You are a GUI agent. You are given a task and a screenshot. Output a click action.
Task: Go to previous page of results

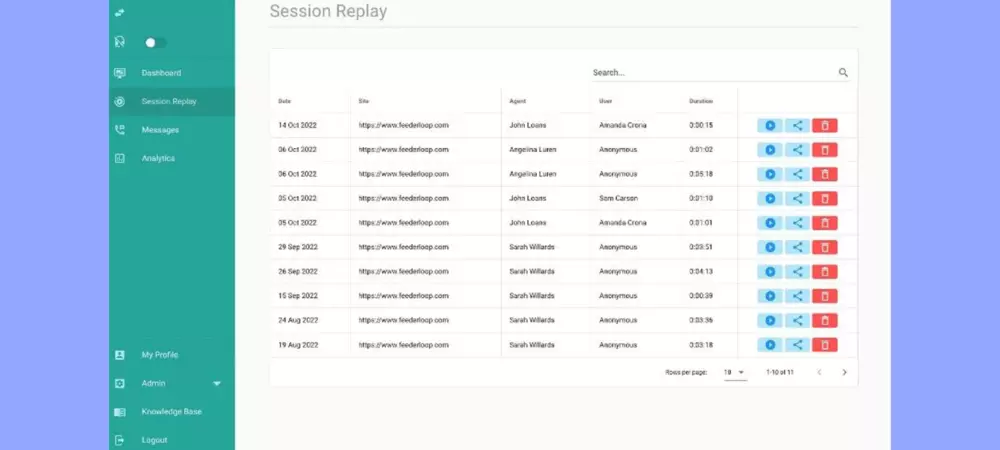(x=820, y=372)
